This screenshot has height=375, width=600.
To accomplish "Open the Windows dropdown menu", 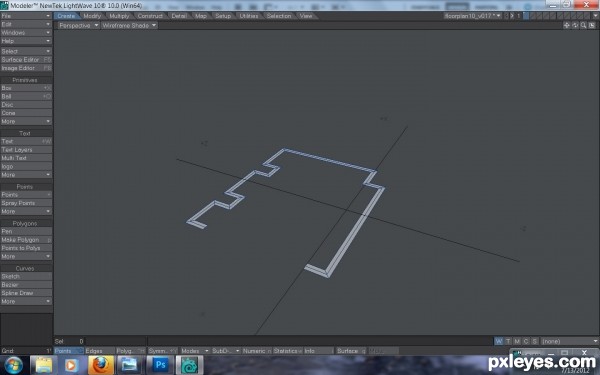I will [x=26, y=33].
